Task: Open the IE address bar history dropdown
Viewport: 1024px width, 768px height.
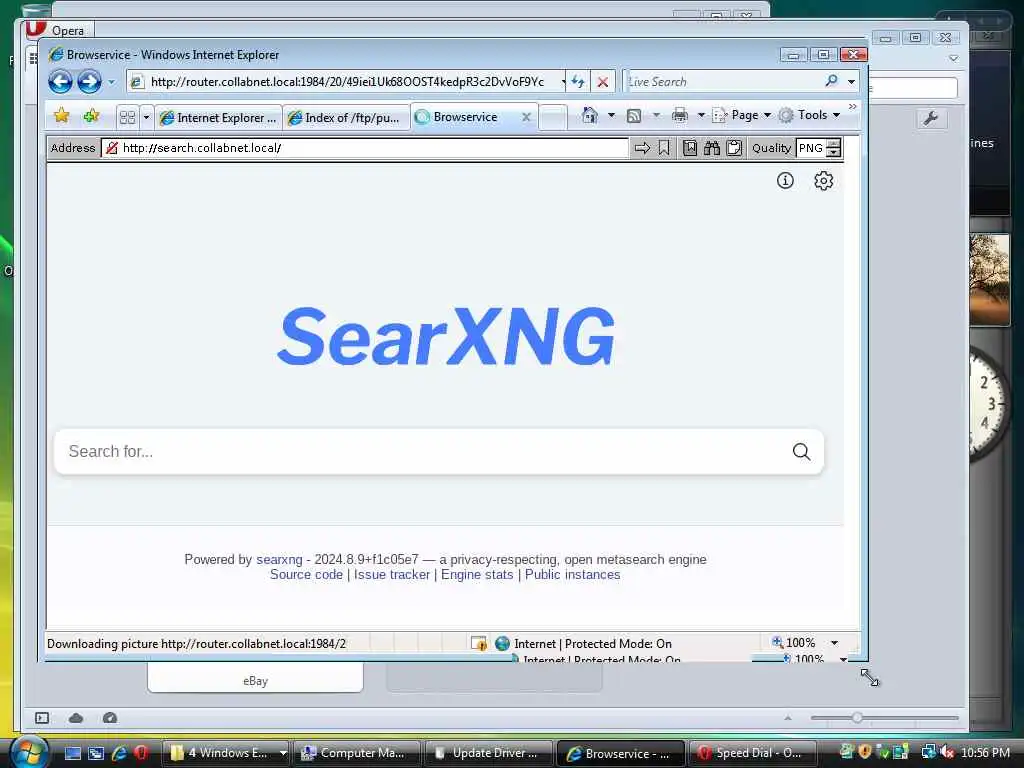Action: (x=563, y=82)
